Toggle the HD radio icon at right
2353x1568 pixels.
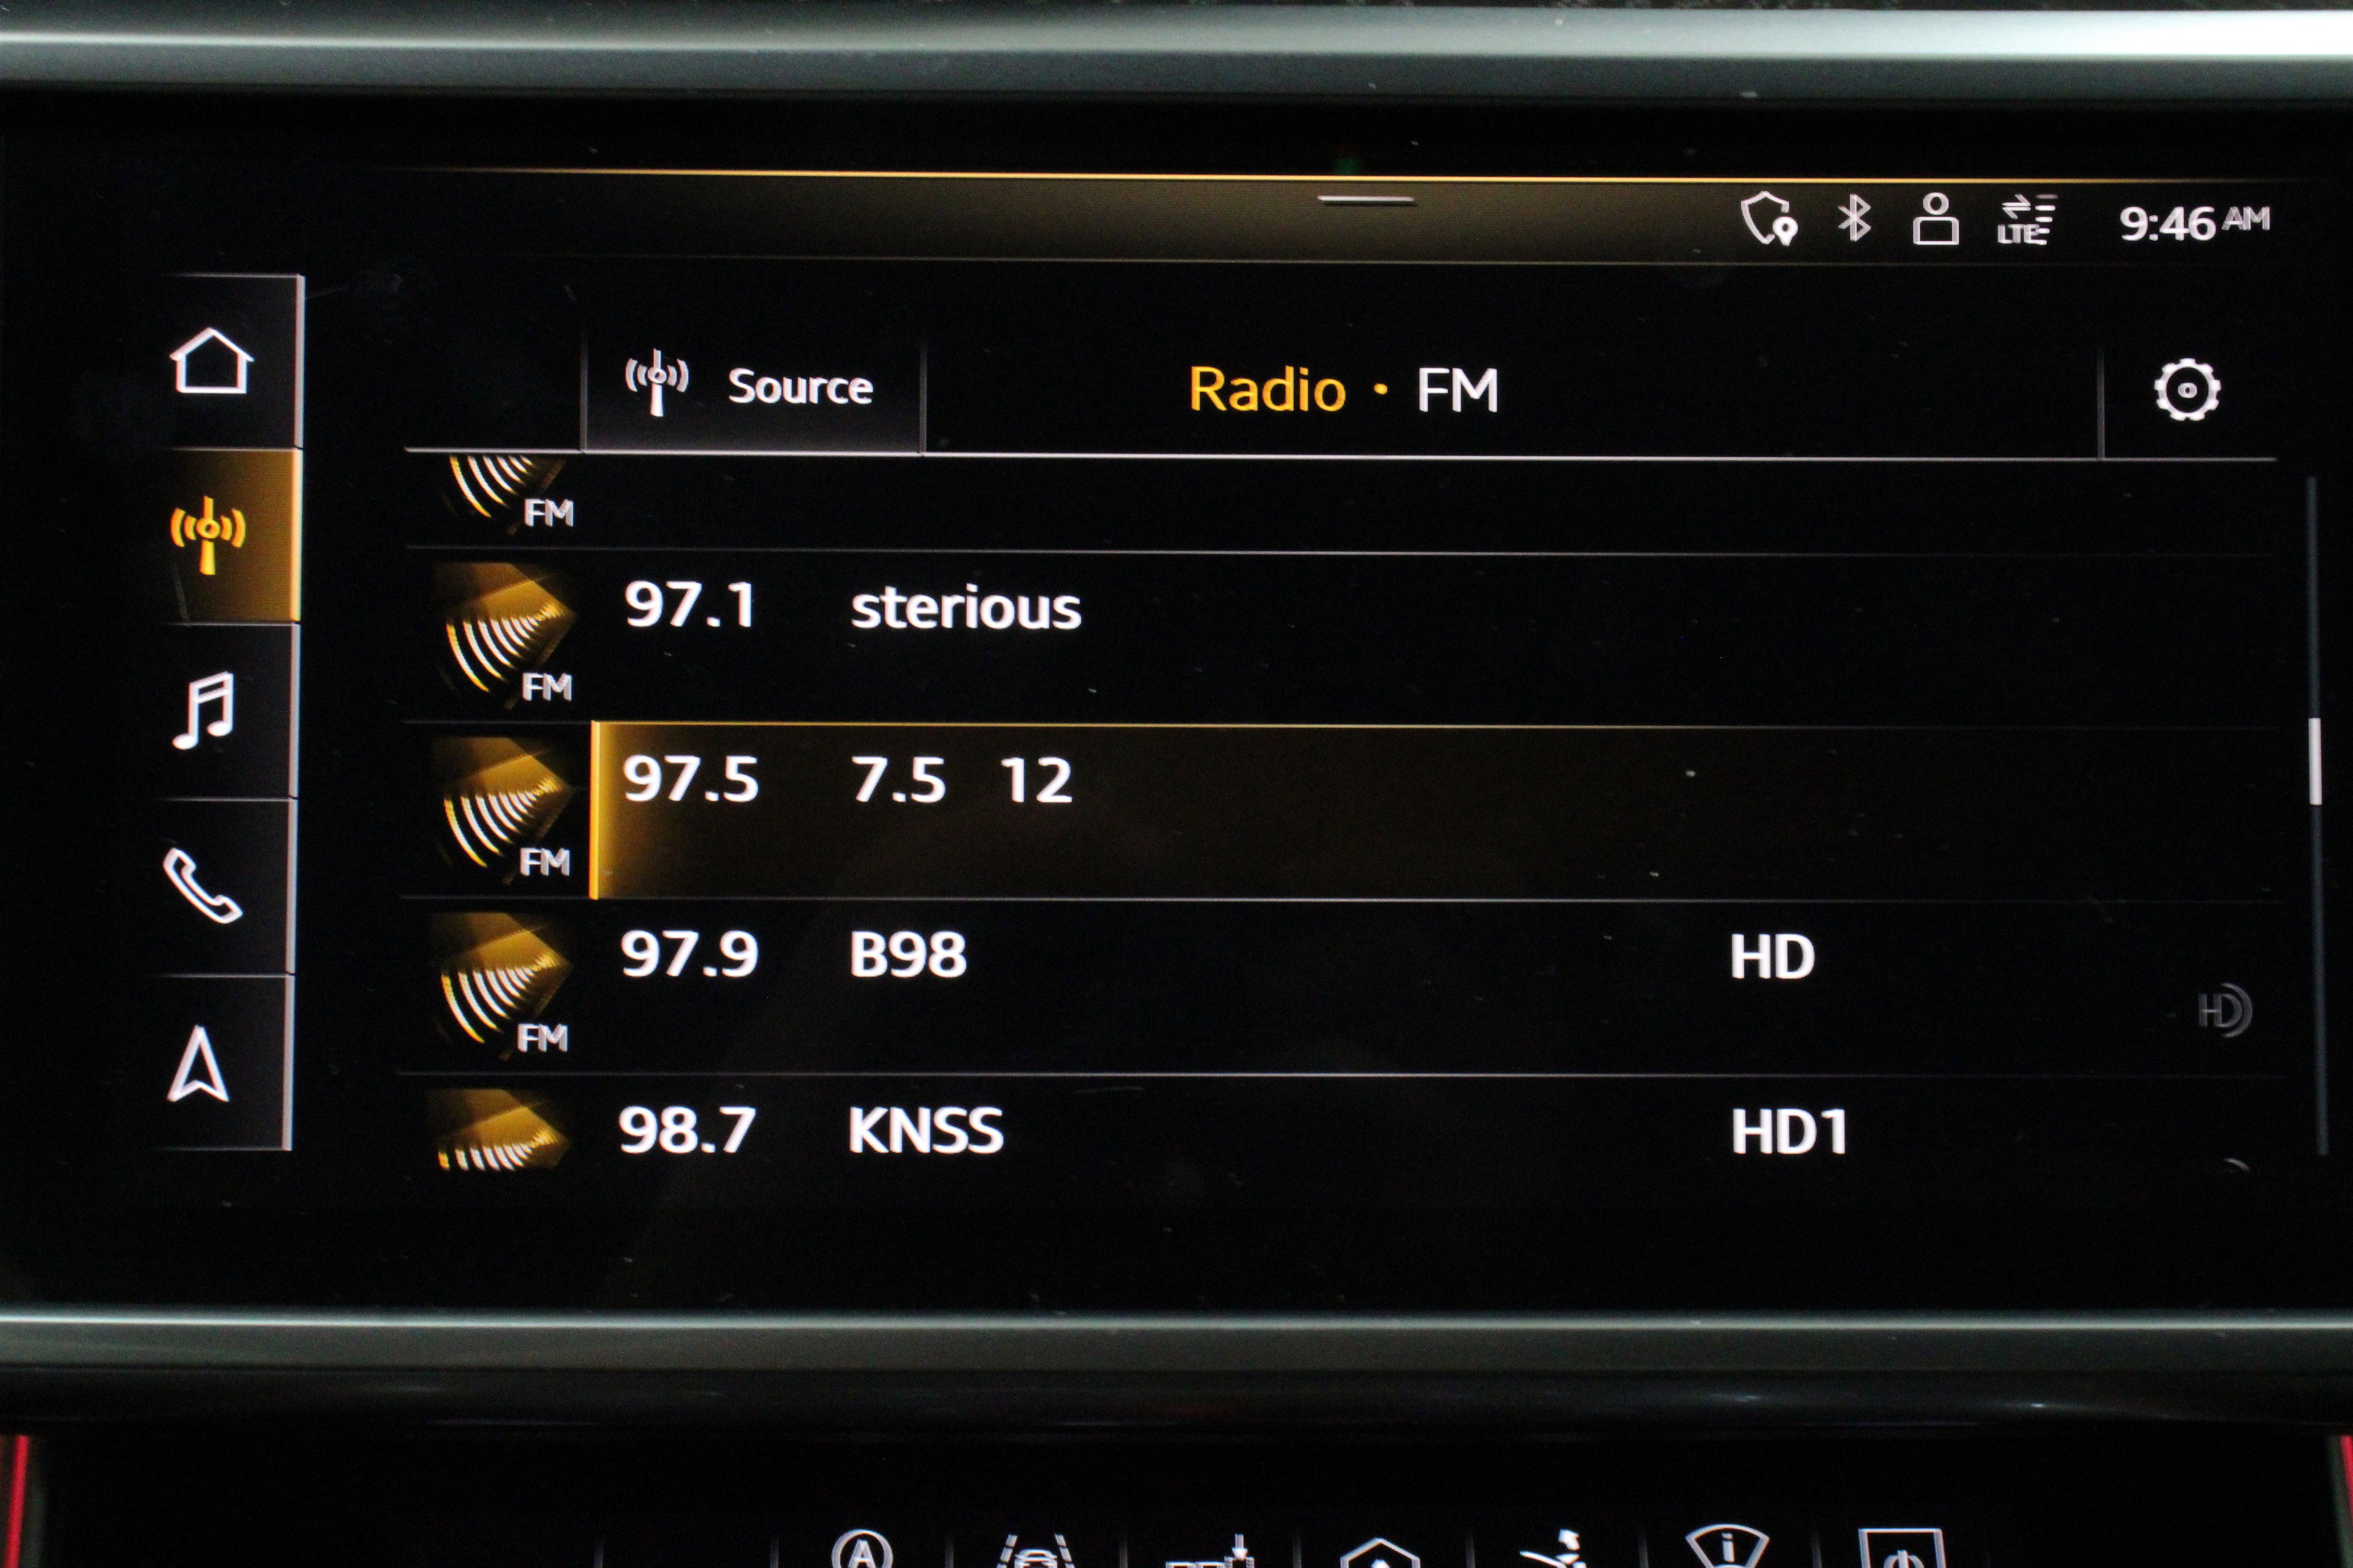pyautogui.click(x=2224, y=1011)
